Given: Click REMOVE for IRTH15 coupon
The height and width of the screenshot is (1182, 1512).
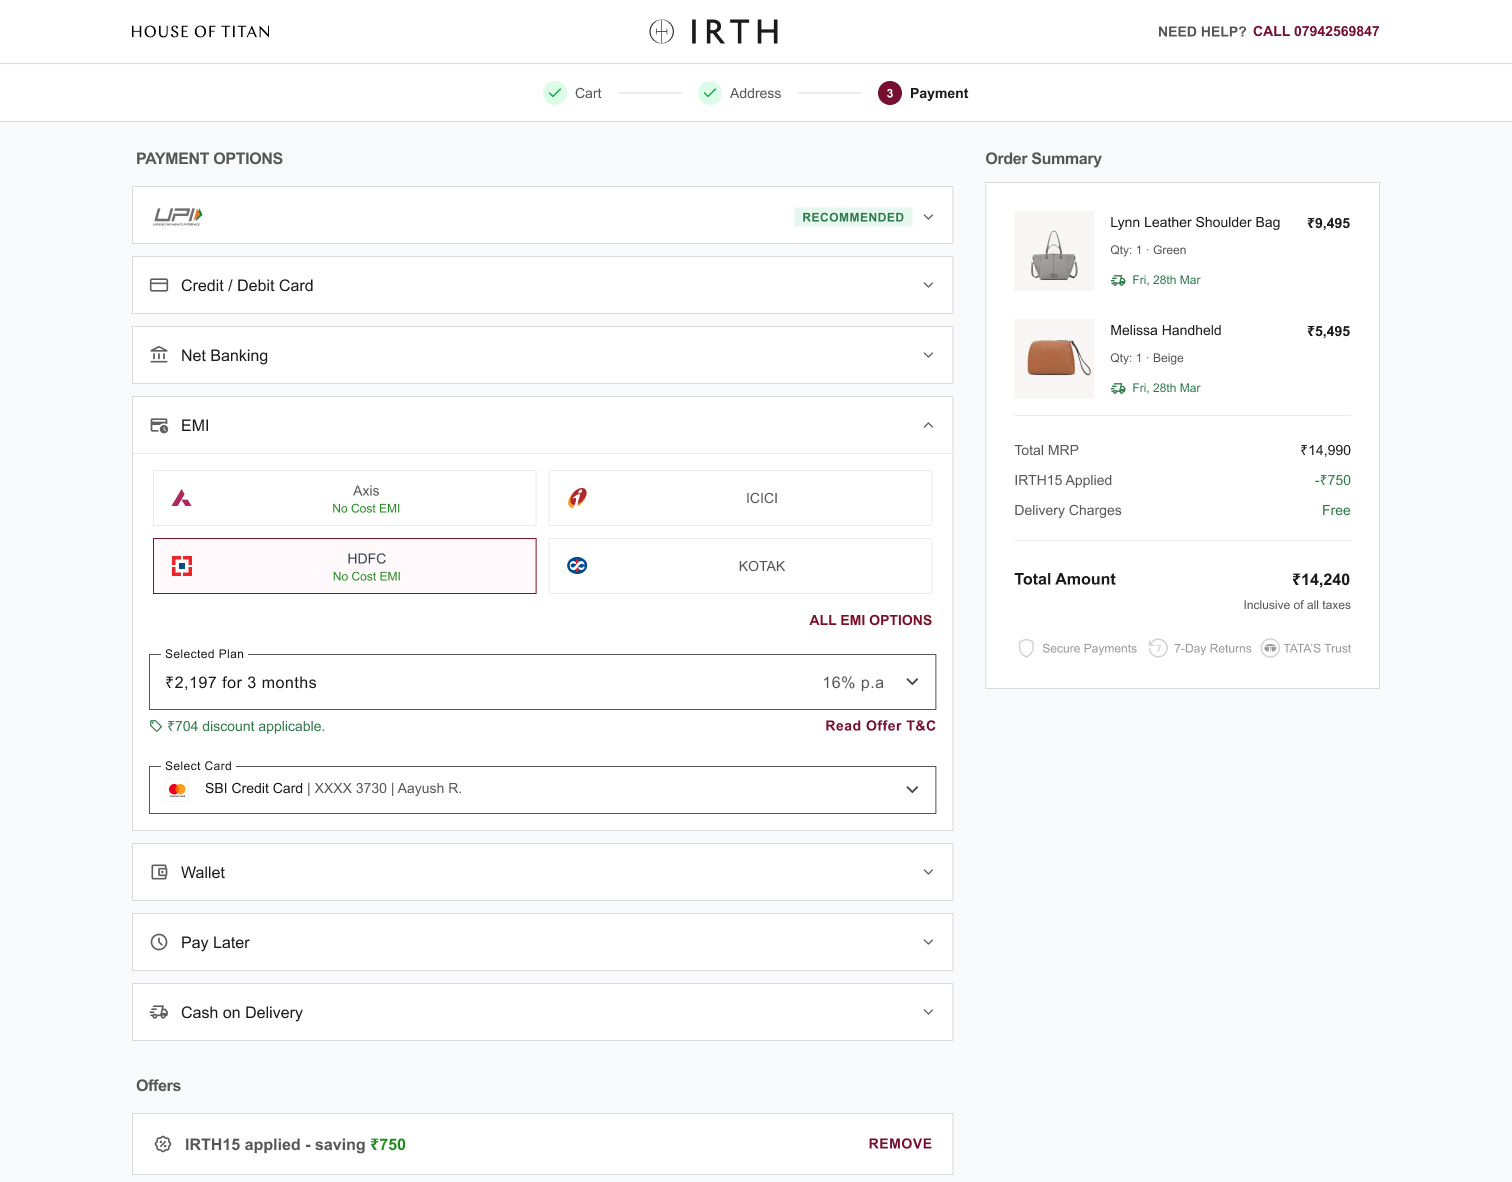Looking at the screenshot, I should (x=900, y=1144).
